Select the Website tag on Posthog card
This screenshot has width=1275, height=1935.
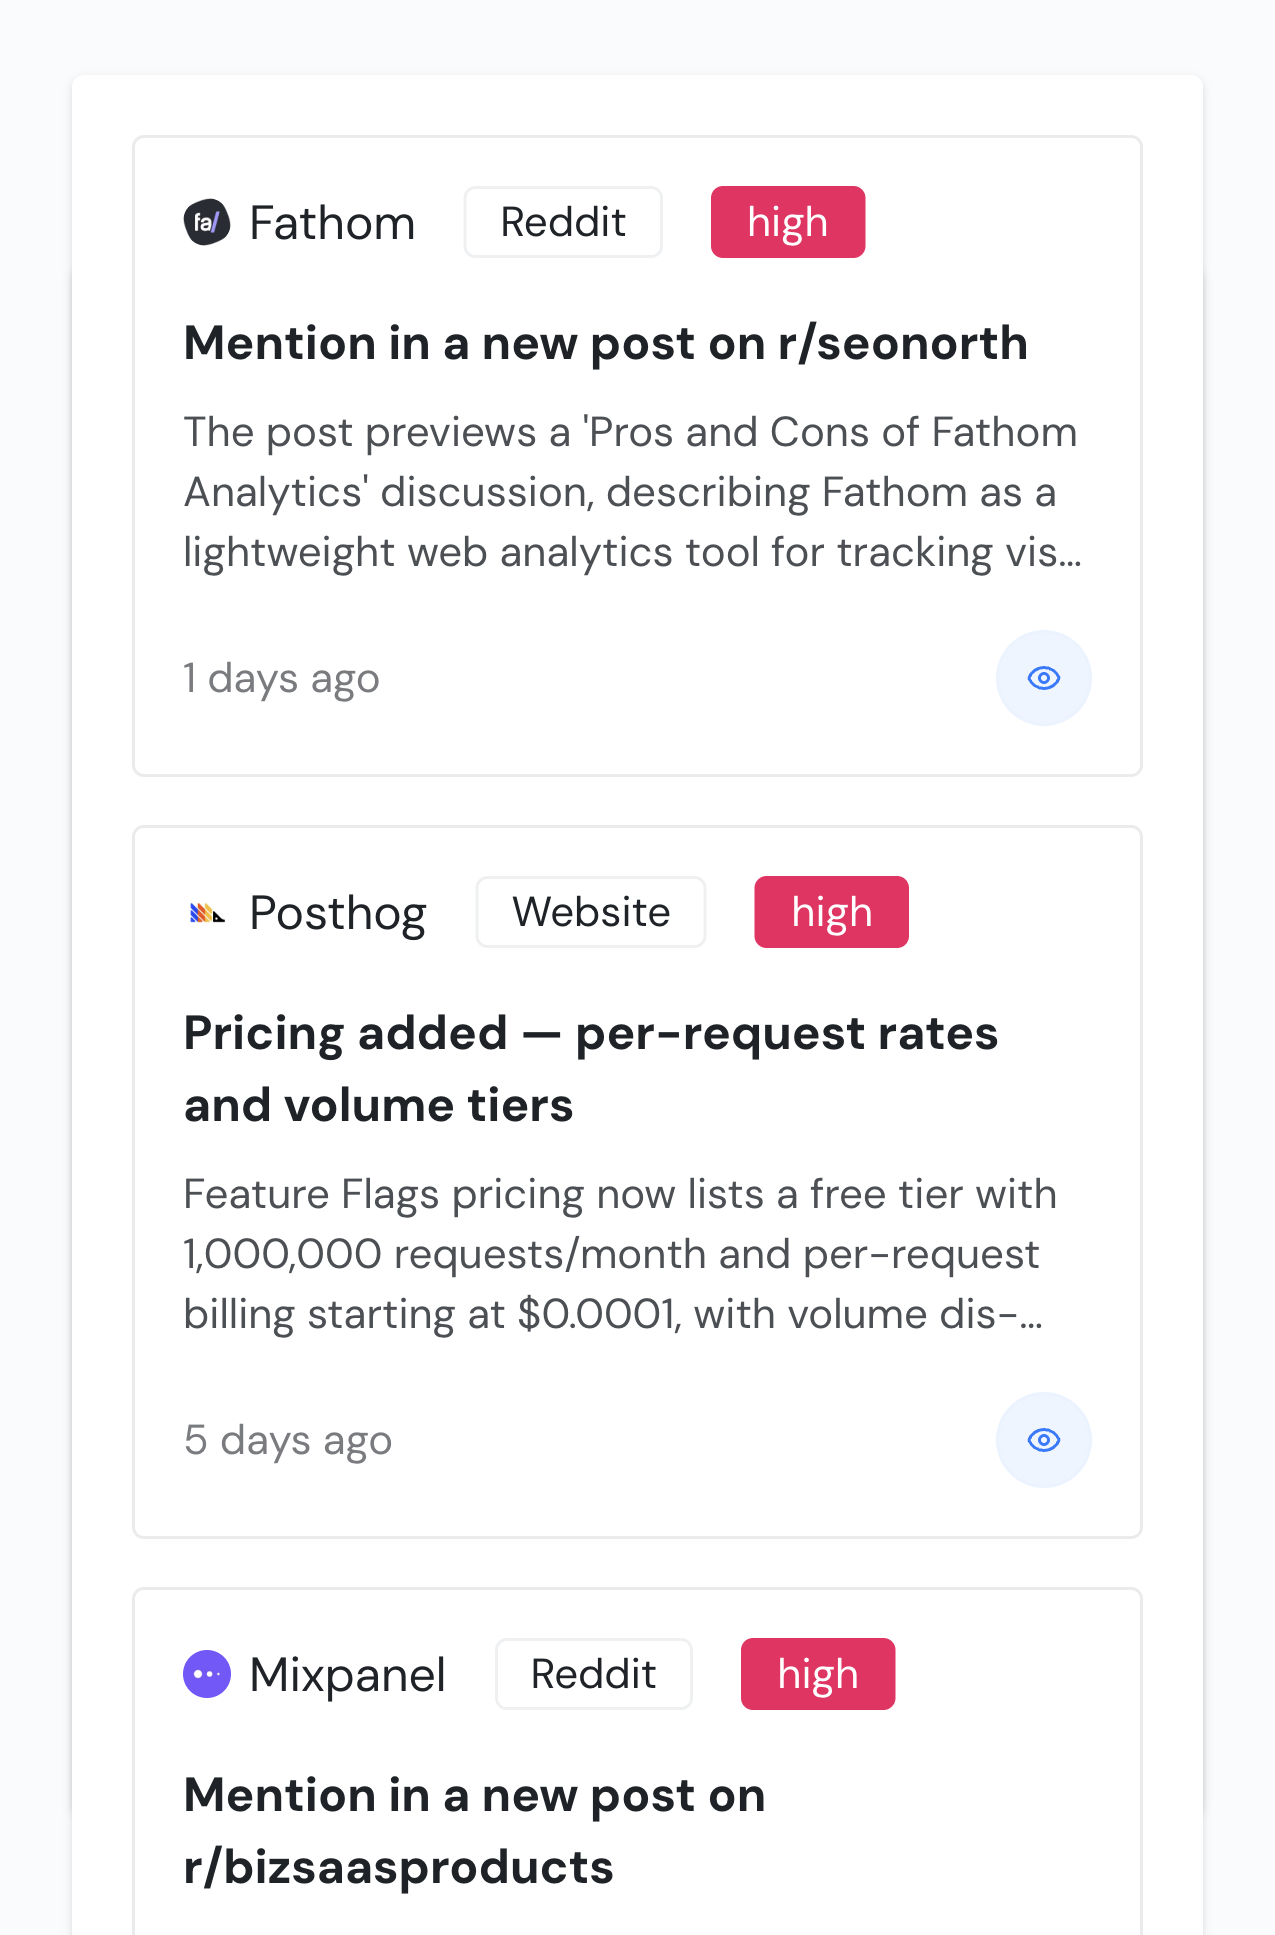pos(591,912)
